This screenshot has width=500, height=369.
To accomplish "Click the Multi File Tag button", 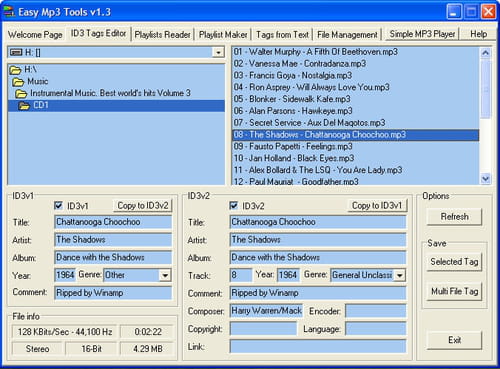I will [454, 292].
